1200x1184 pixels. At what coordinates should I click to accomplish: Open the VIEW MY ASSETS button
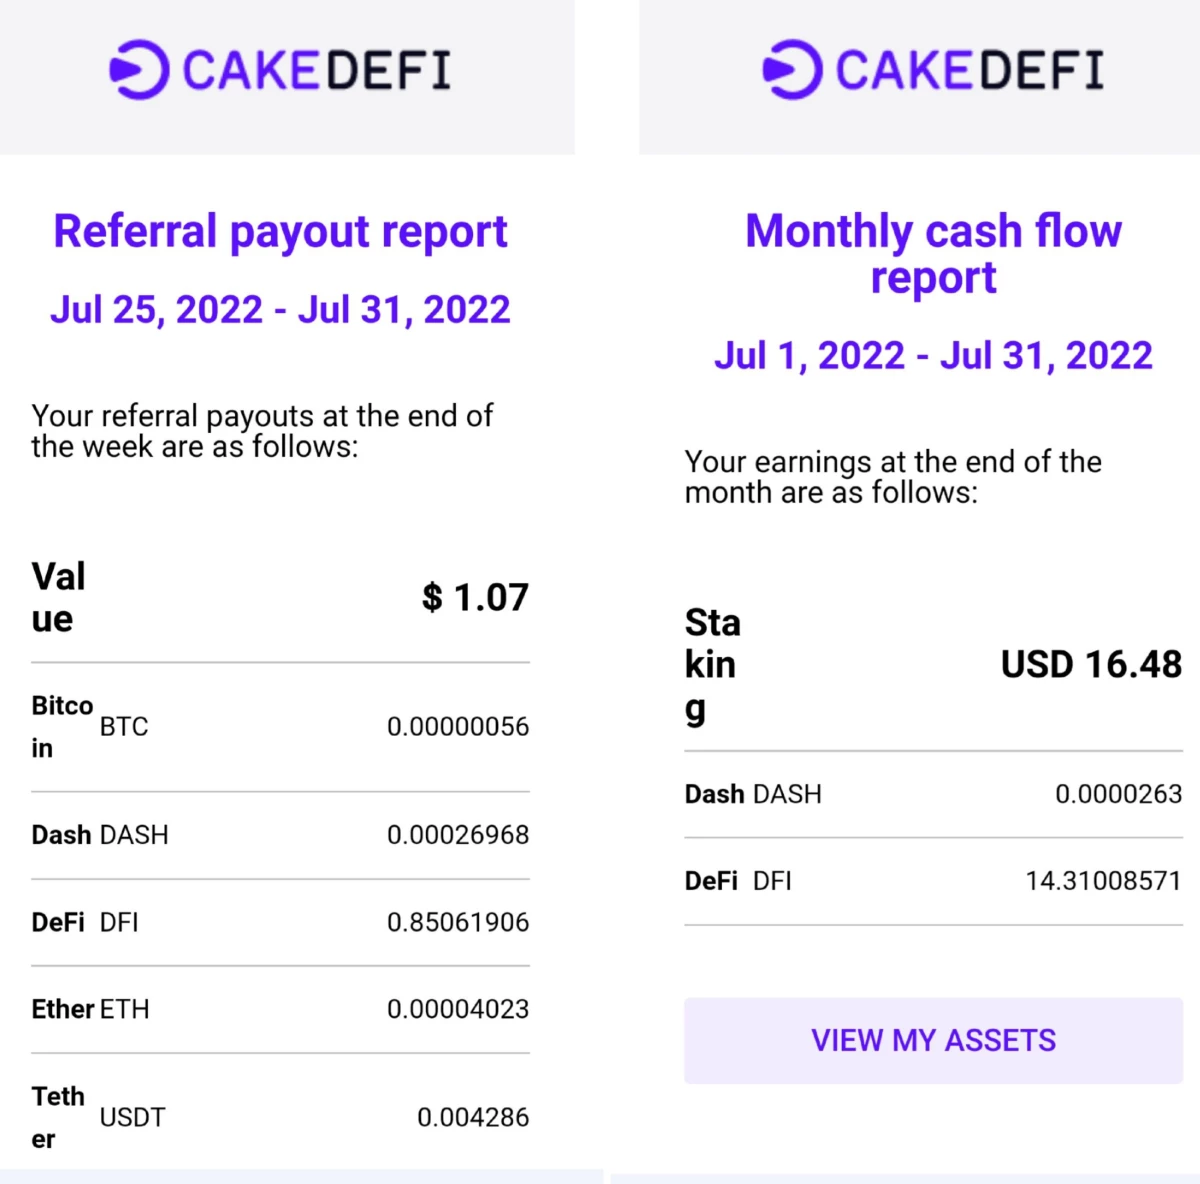click(933, 1040)
